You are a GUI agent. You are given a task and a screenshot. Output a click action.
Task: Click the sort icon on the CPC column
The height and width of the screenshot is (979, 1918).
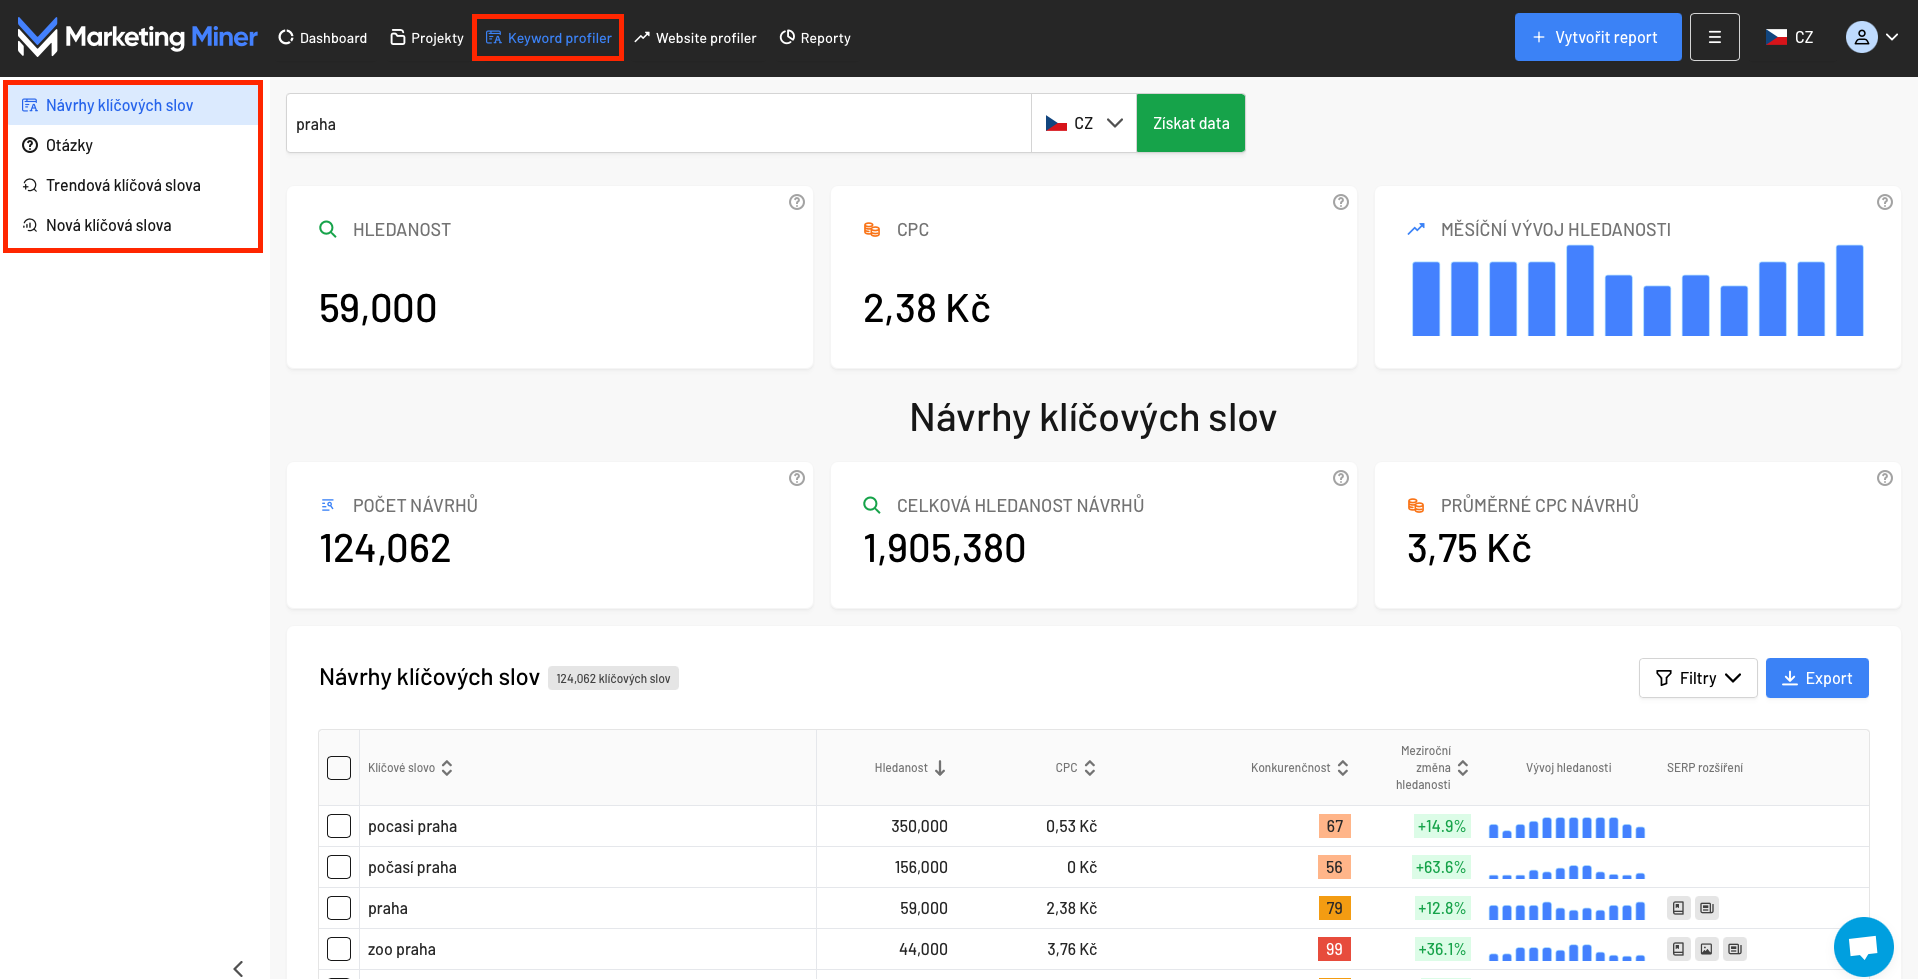coord(1089,767)
